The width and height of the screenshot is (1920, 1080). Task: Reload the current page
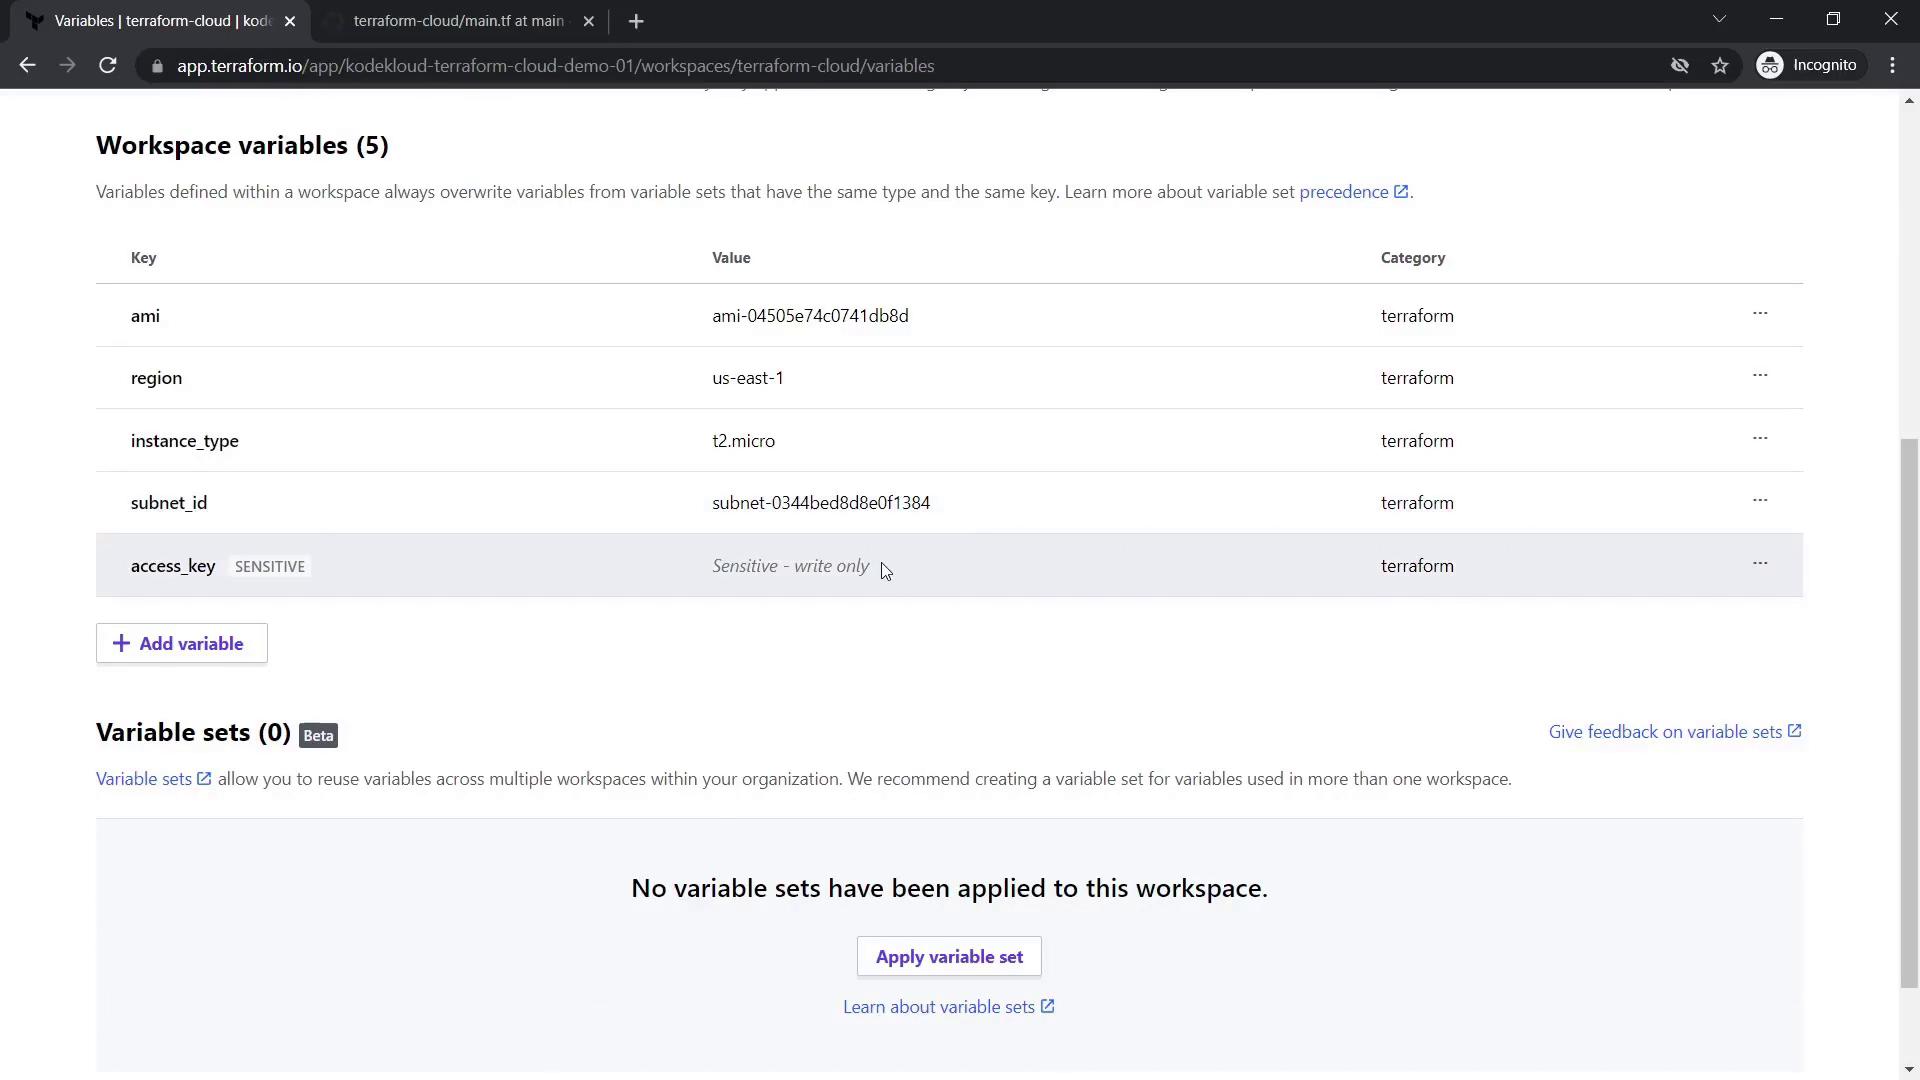click(108, 66)
